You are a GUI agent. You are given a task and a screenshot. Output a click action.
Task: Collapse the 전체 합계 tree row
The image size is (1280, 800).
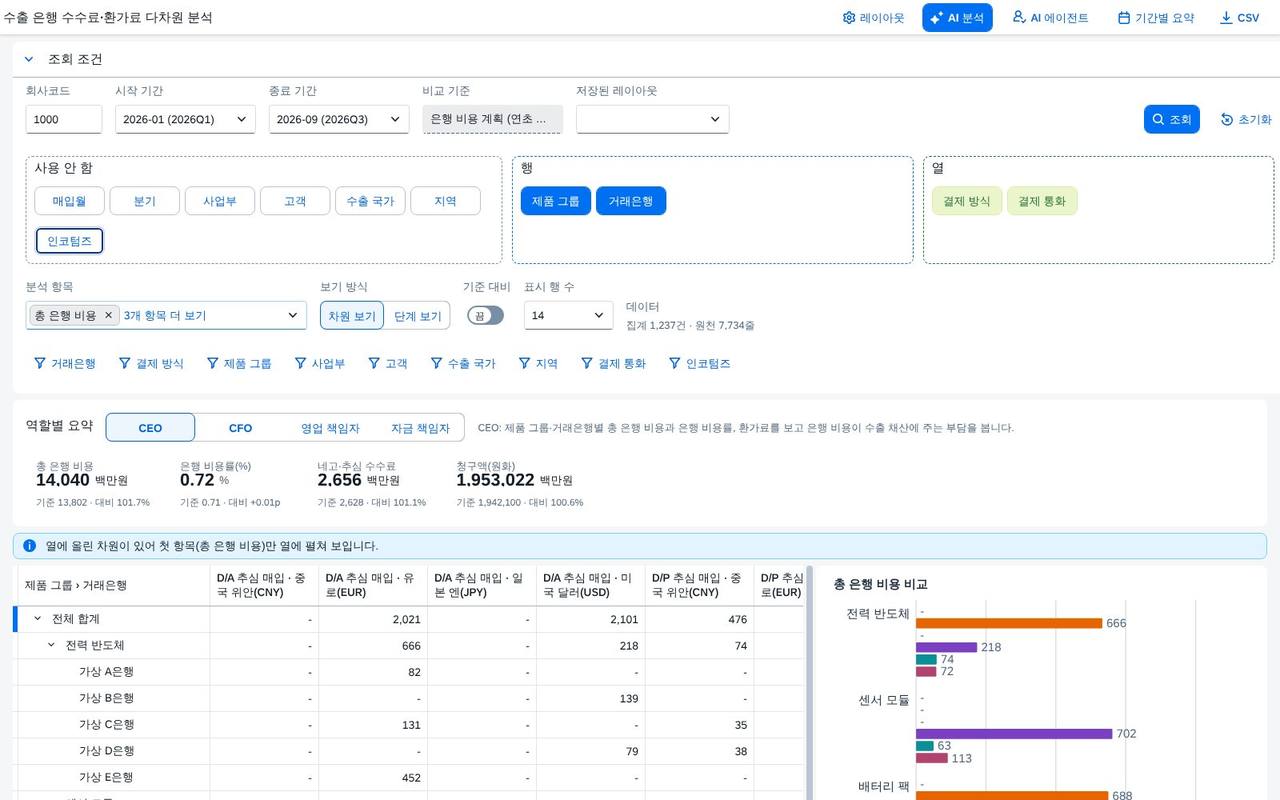coord(38,619)
